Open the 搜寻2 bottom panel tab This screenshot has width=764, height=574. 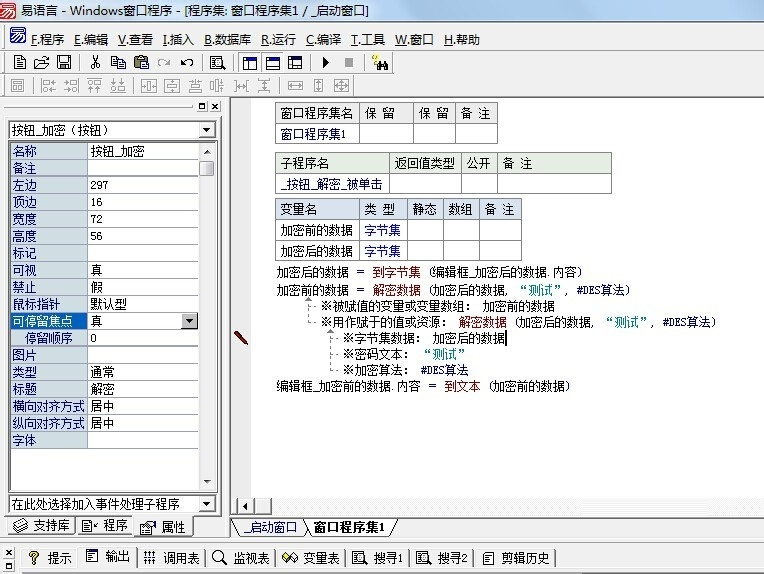point(442,558)
